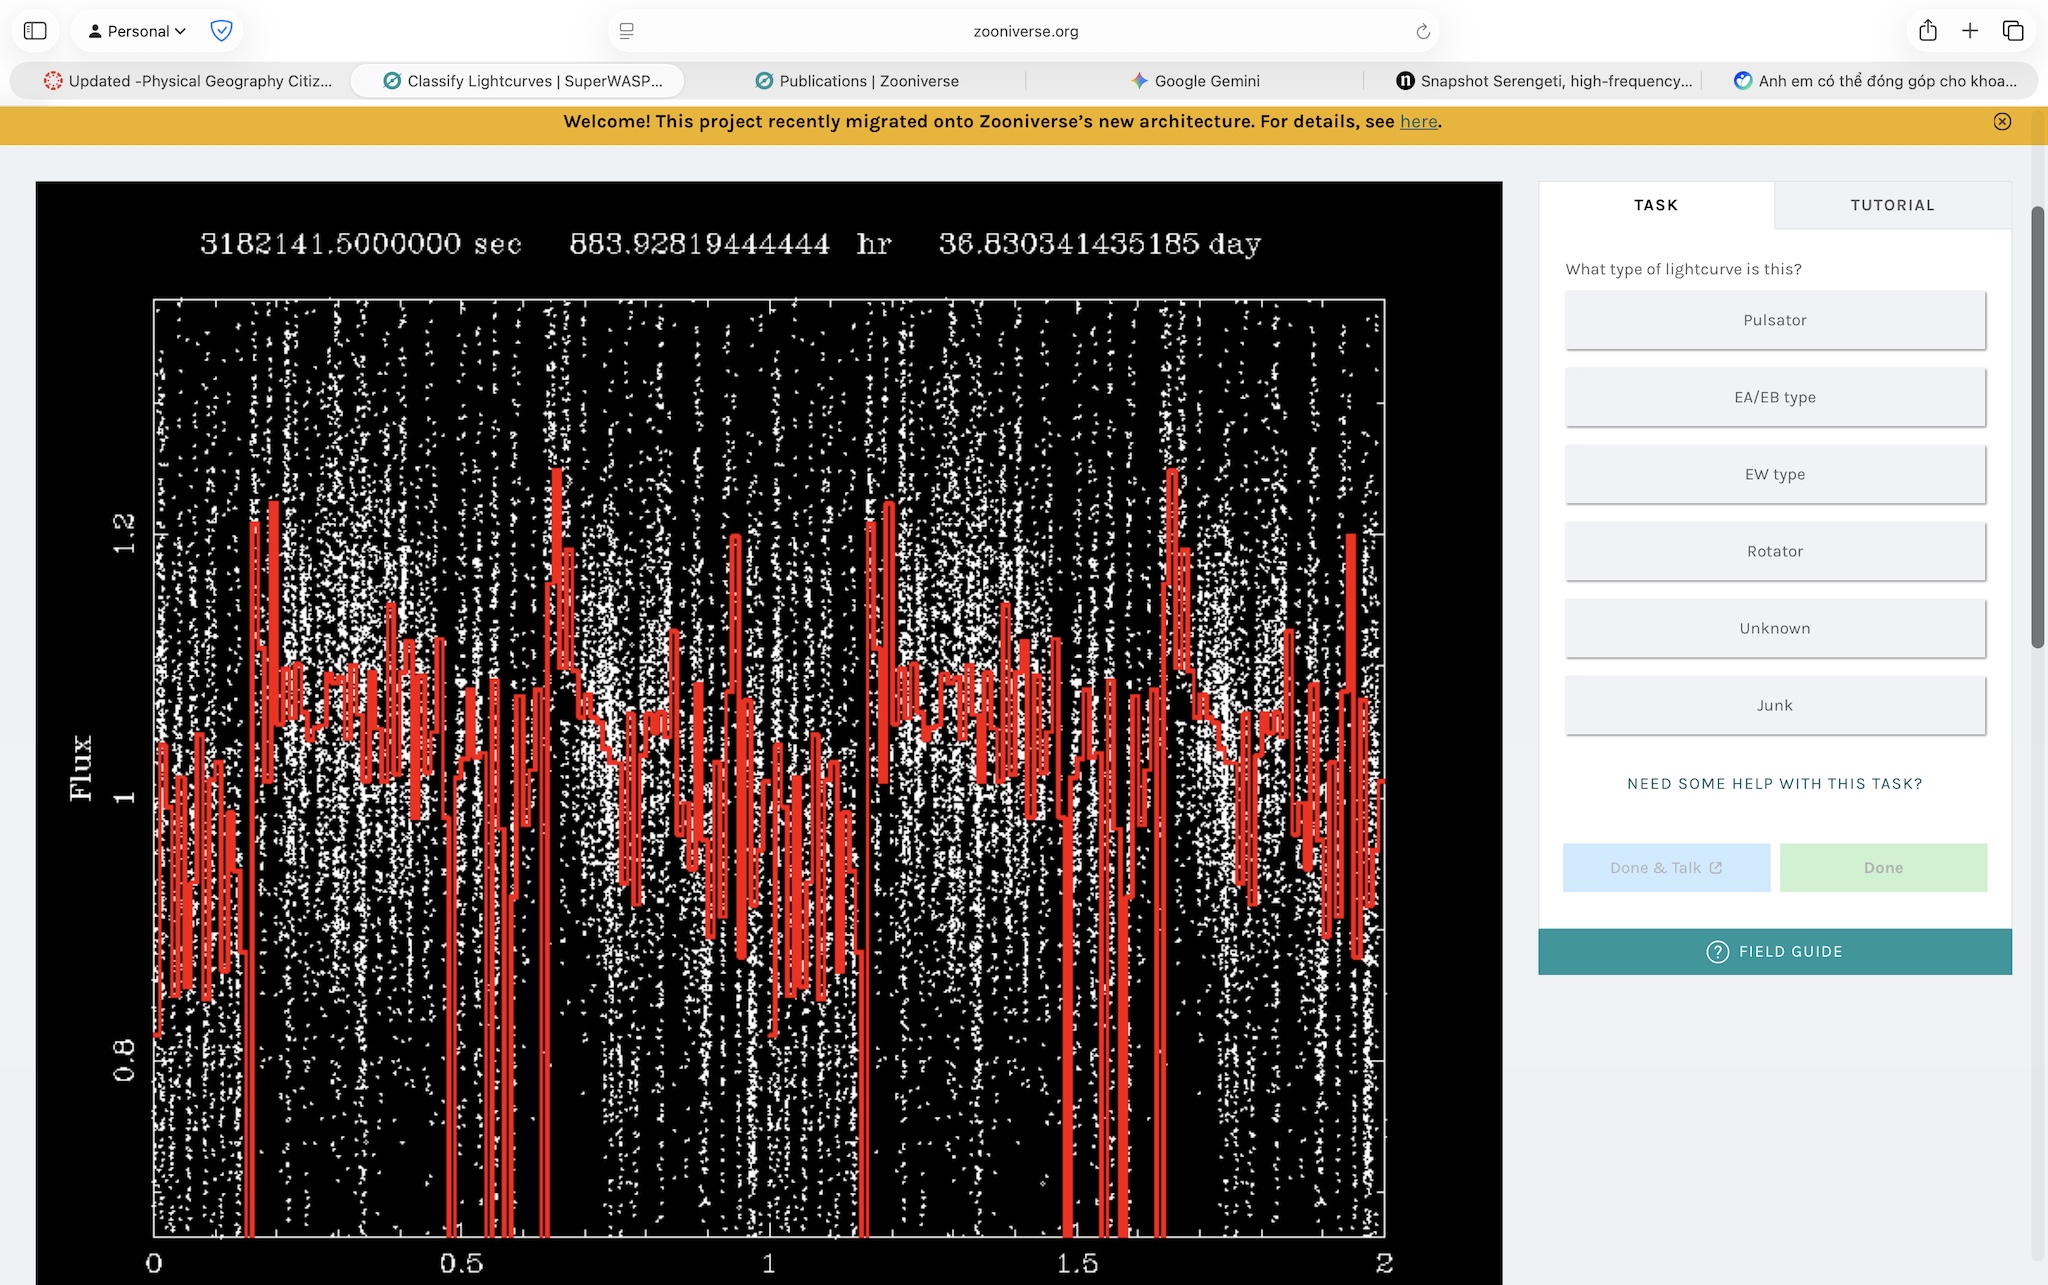Toggle the Safari sidebar icon
2048x1285 pixels.
(35, 31)
